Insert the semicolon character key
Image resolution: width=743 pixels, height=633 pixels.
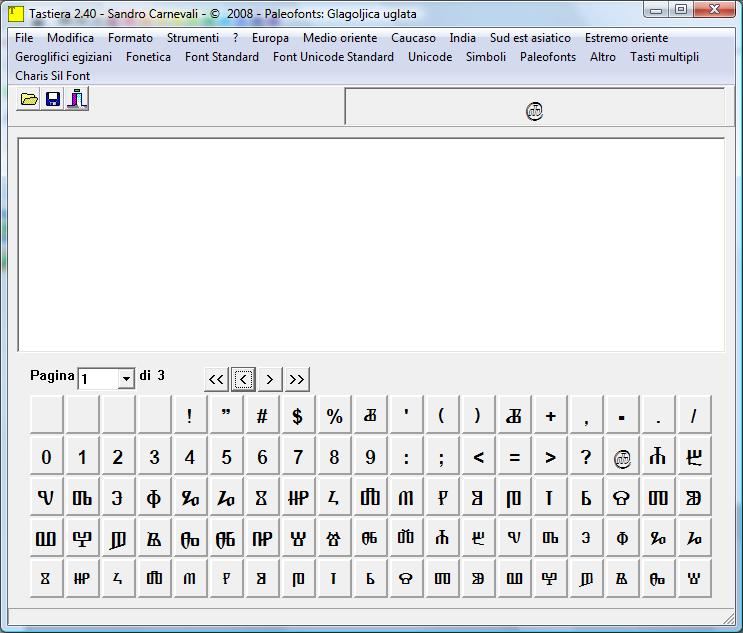click(442, 456)
